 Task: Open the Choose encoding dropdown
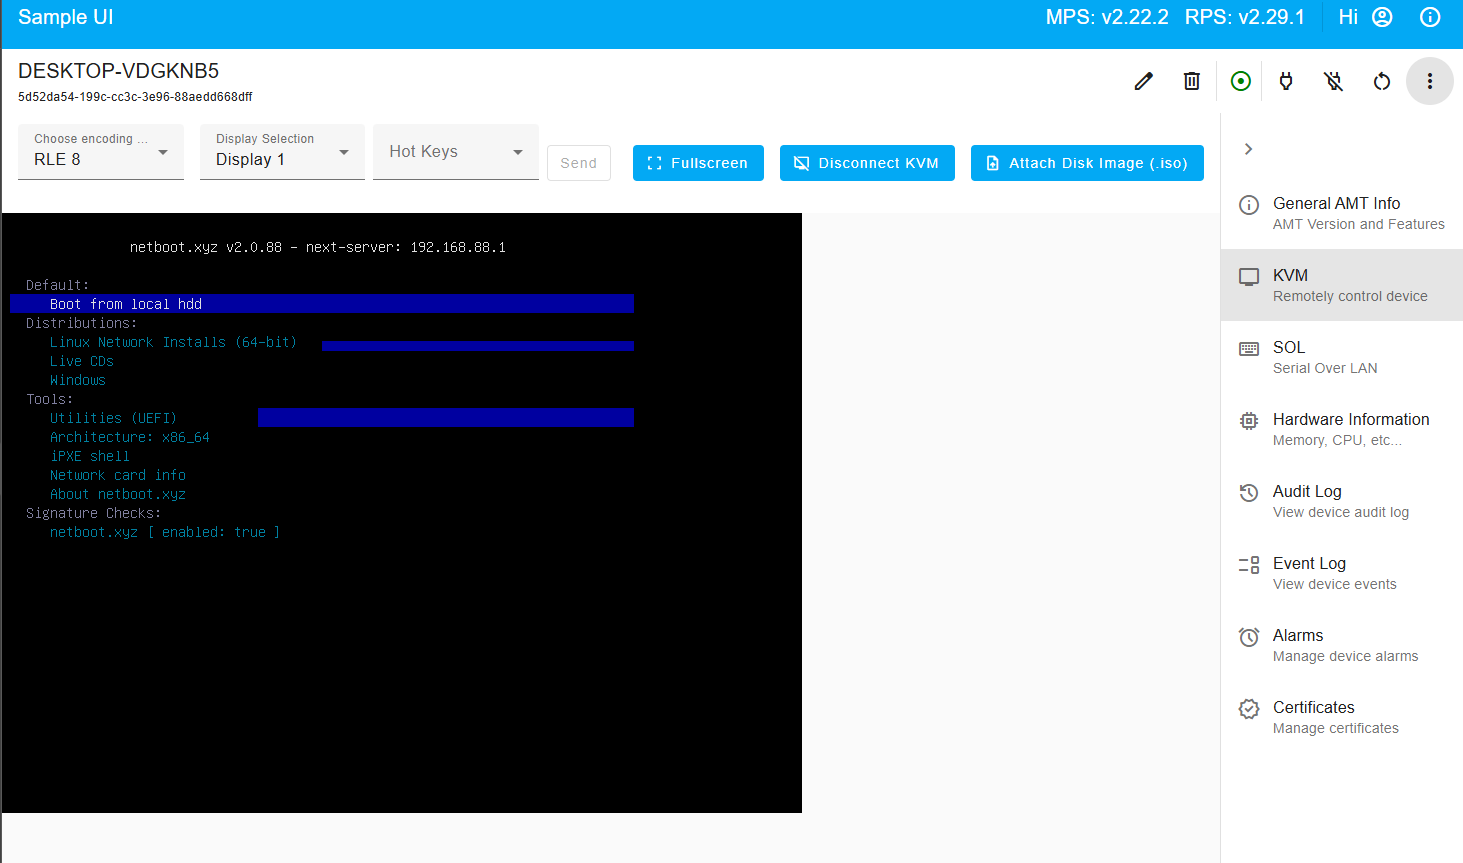pos(100,151)
